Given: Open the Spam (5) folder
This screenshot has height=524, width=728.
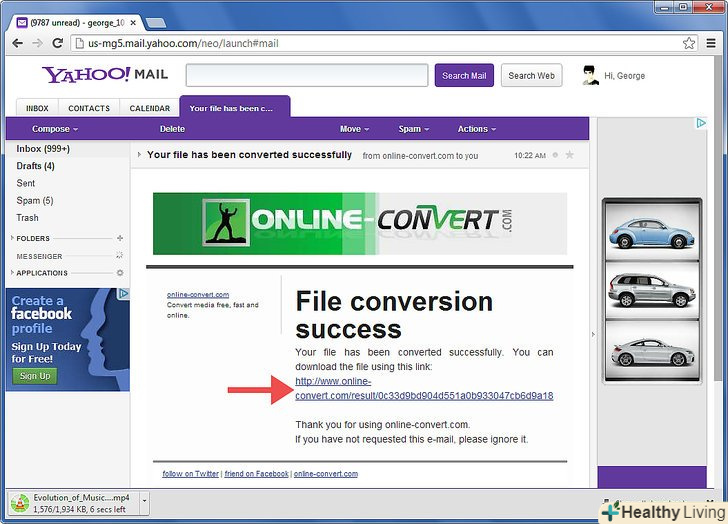Looking at the screenshot, I should (35, 201).
